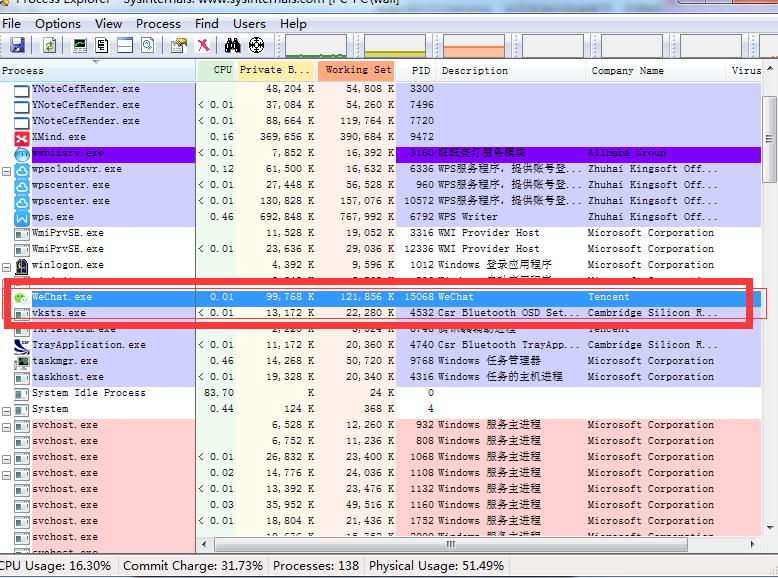The width and height of the screenshot is (778, 578).
Task: Open the Help menu
Action: click(x=293, y=24)
